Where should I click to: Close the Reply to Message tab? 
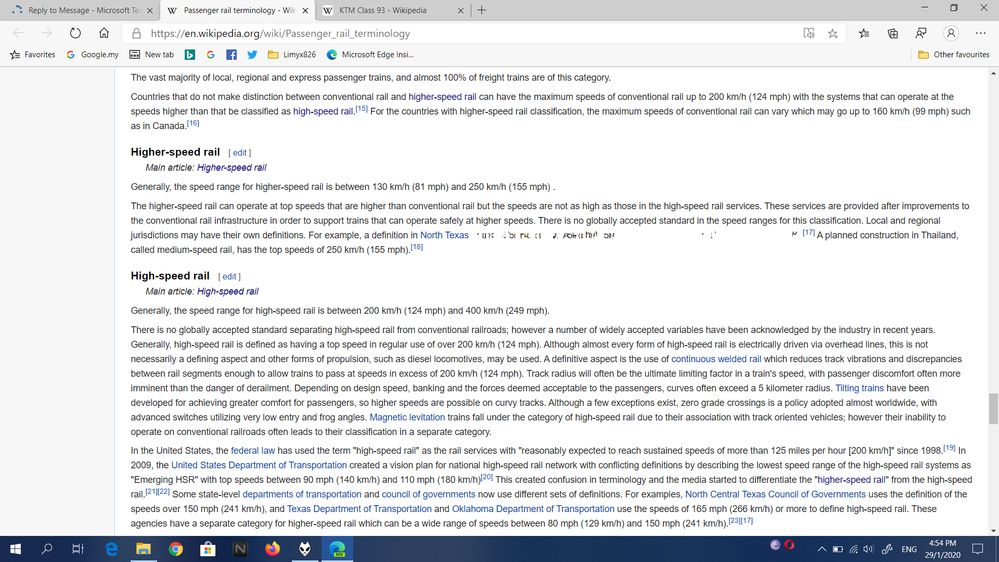150,11
